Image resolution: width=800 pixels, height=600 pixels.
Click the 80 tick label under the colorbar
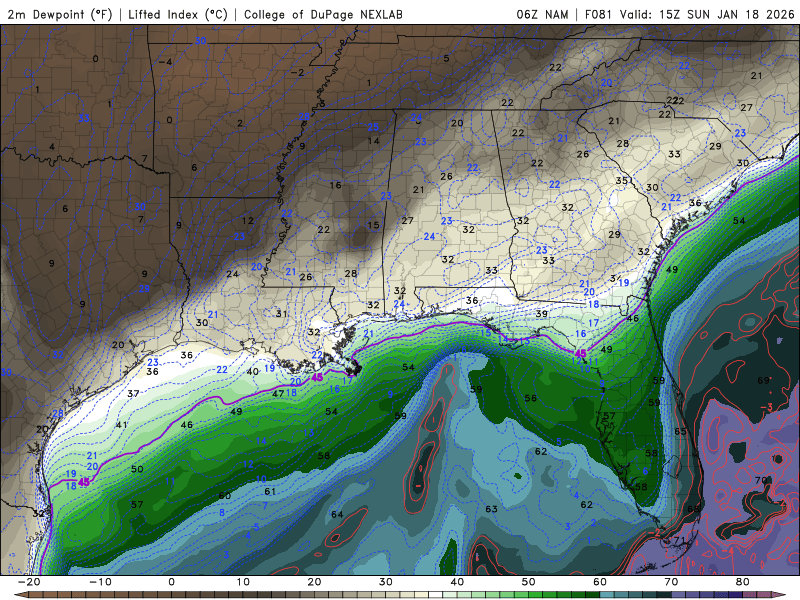(743, 582)
